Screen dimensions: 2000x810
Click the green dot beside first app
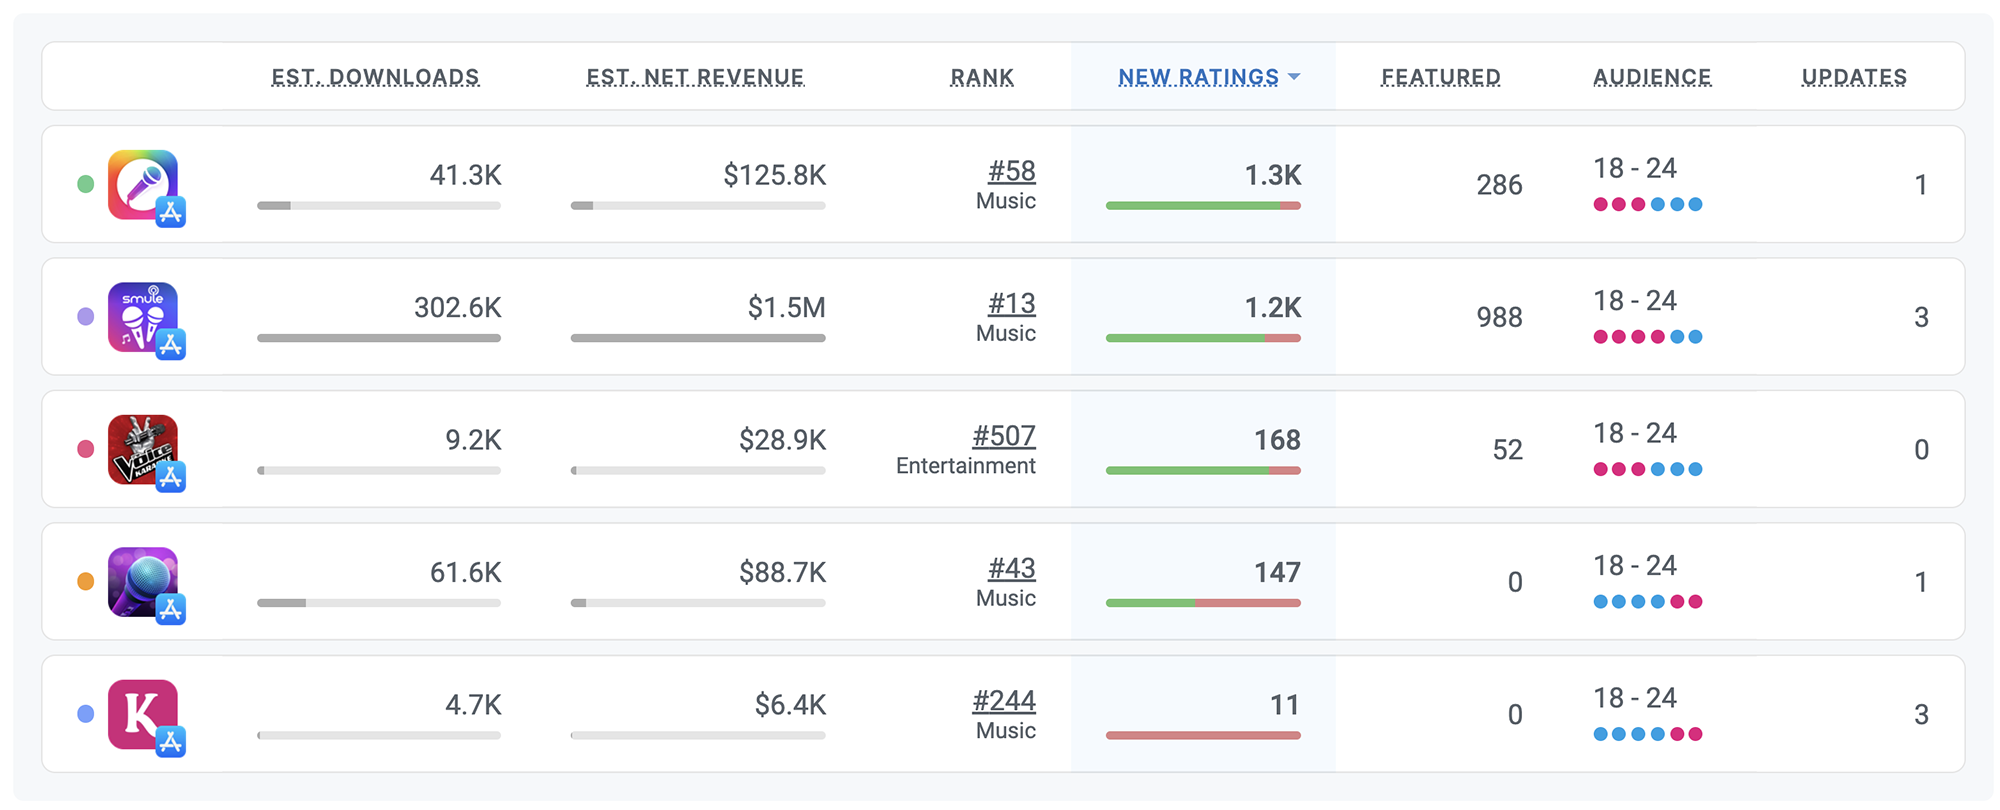(86, 184)
